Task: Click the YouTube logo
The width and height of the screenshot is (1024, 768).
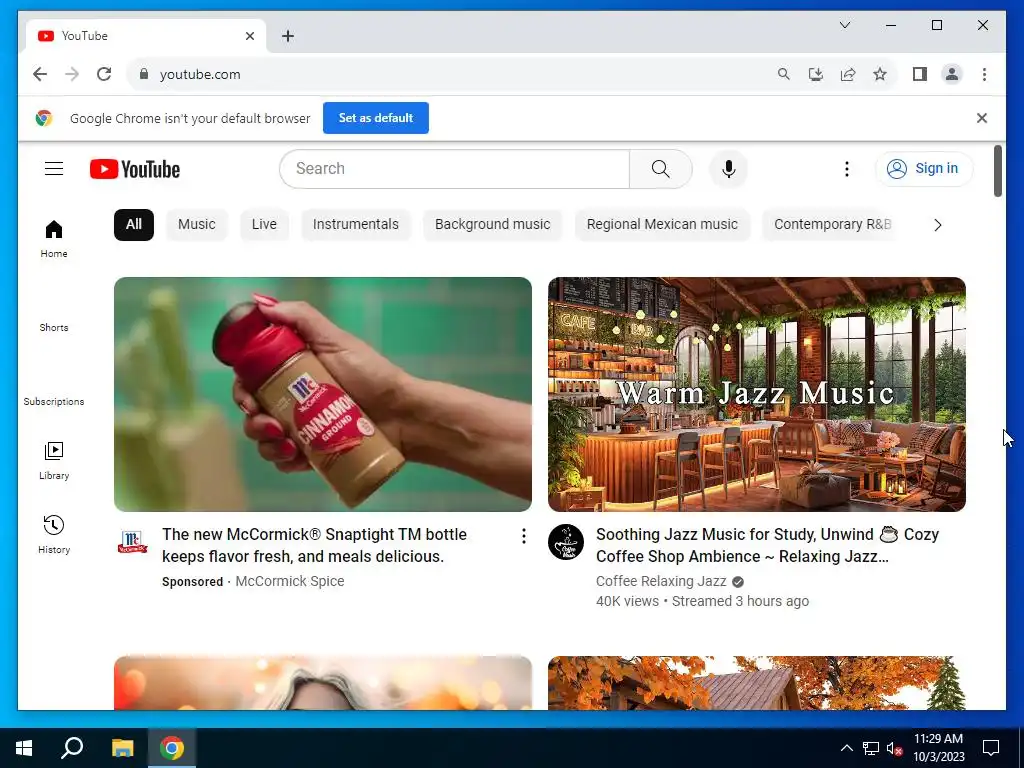Action: pyautogui.click(x=135, y=169)
